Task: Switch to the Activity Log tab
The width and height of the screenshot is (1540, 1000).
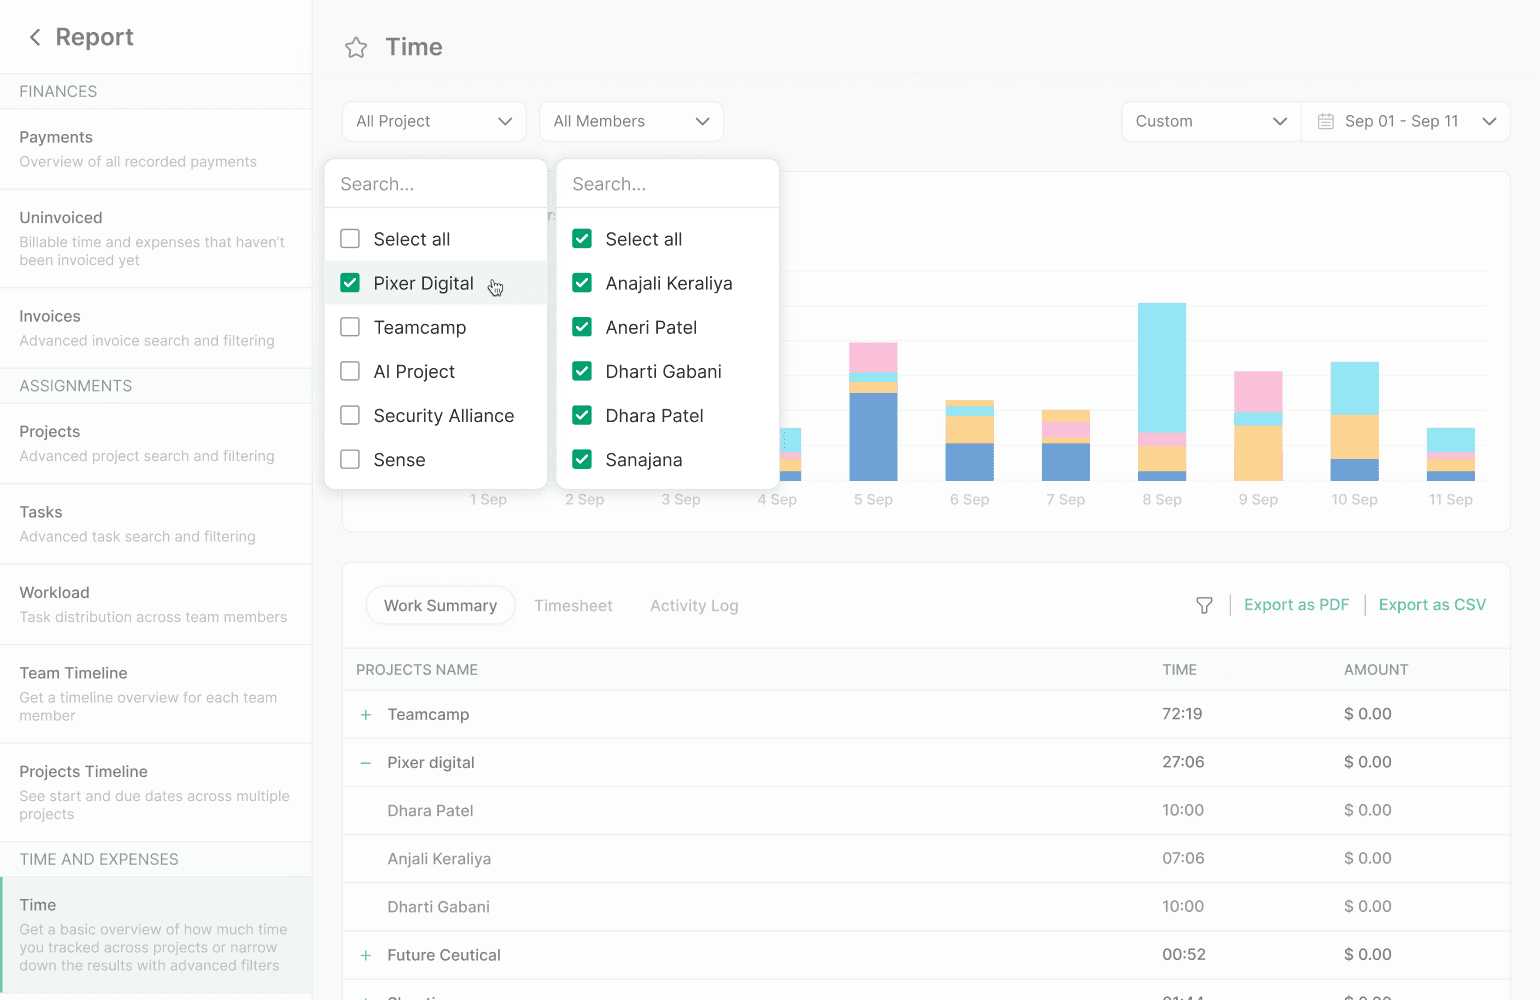Action: 694,606
